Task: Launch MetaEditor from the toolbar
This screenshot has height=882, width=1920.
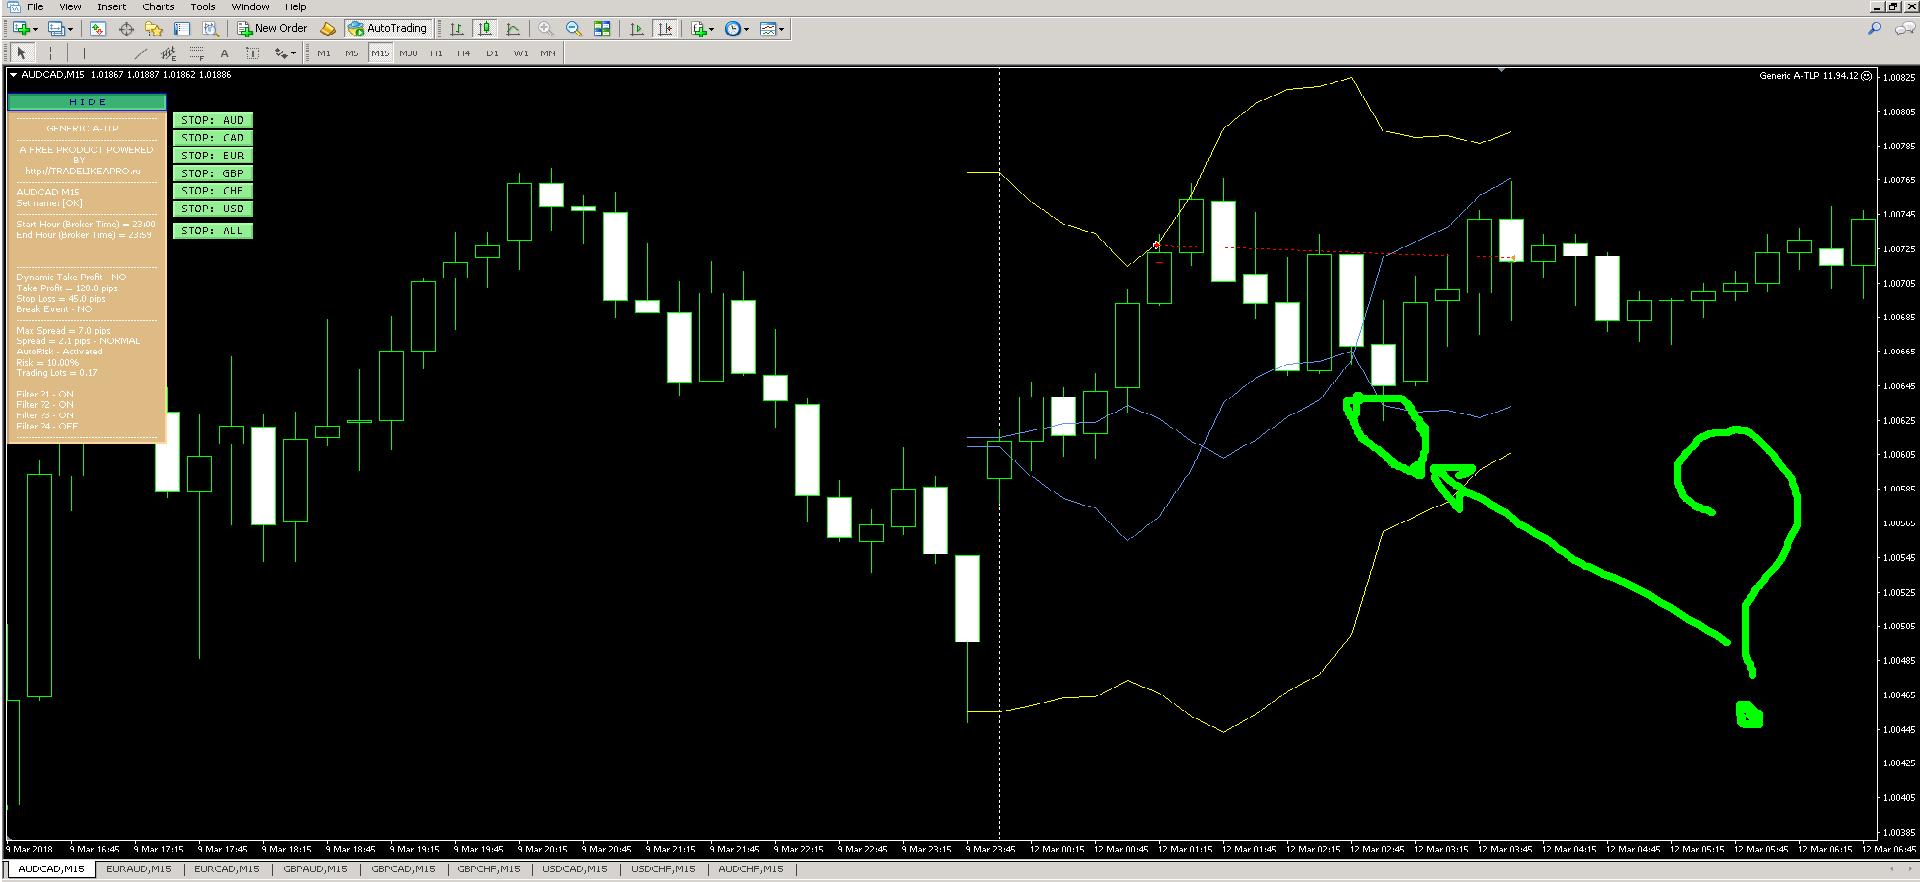Action: (327, 29)
